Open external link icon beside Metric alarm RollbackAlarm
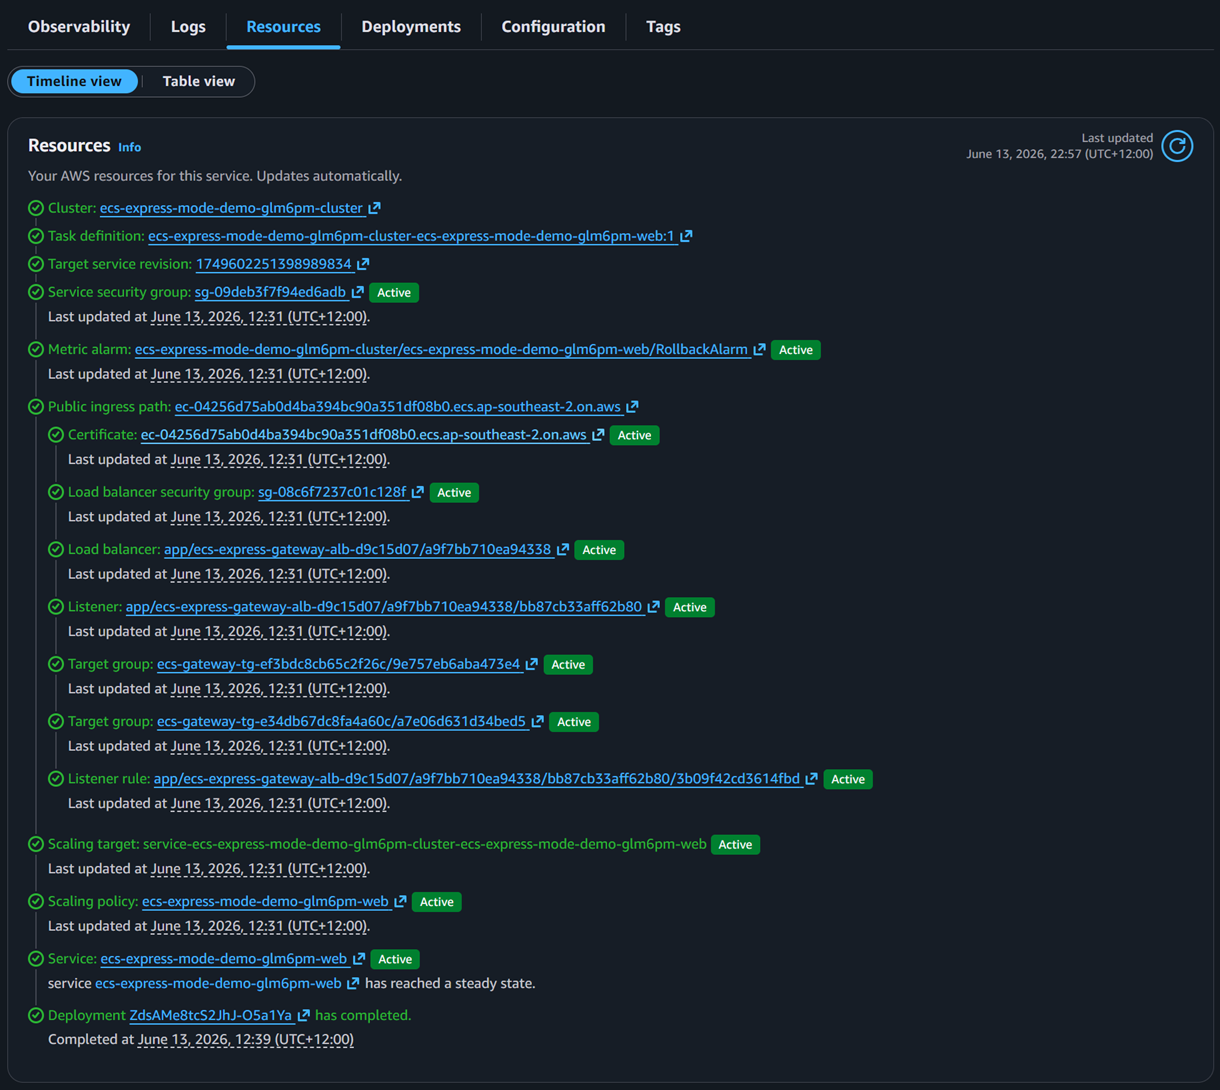This screenshot has width=1220, height=1090. coord(759,349)
